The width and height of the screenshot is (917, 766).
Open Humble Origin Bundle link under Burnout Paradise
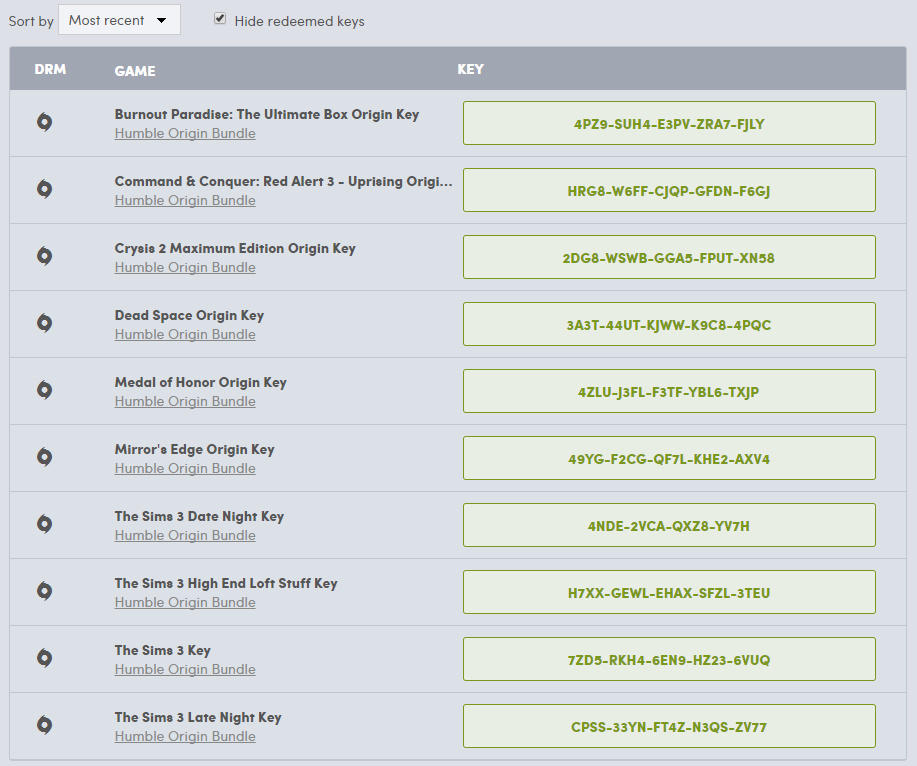tap(185, 134)
